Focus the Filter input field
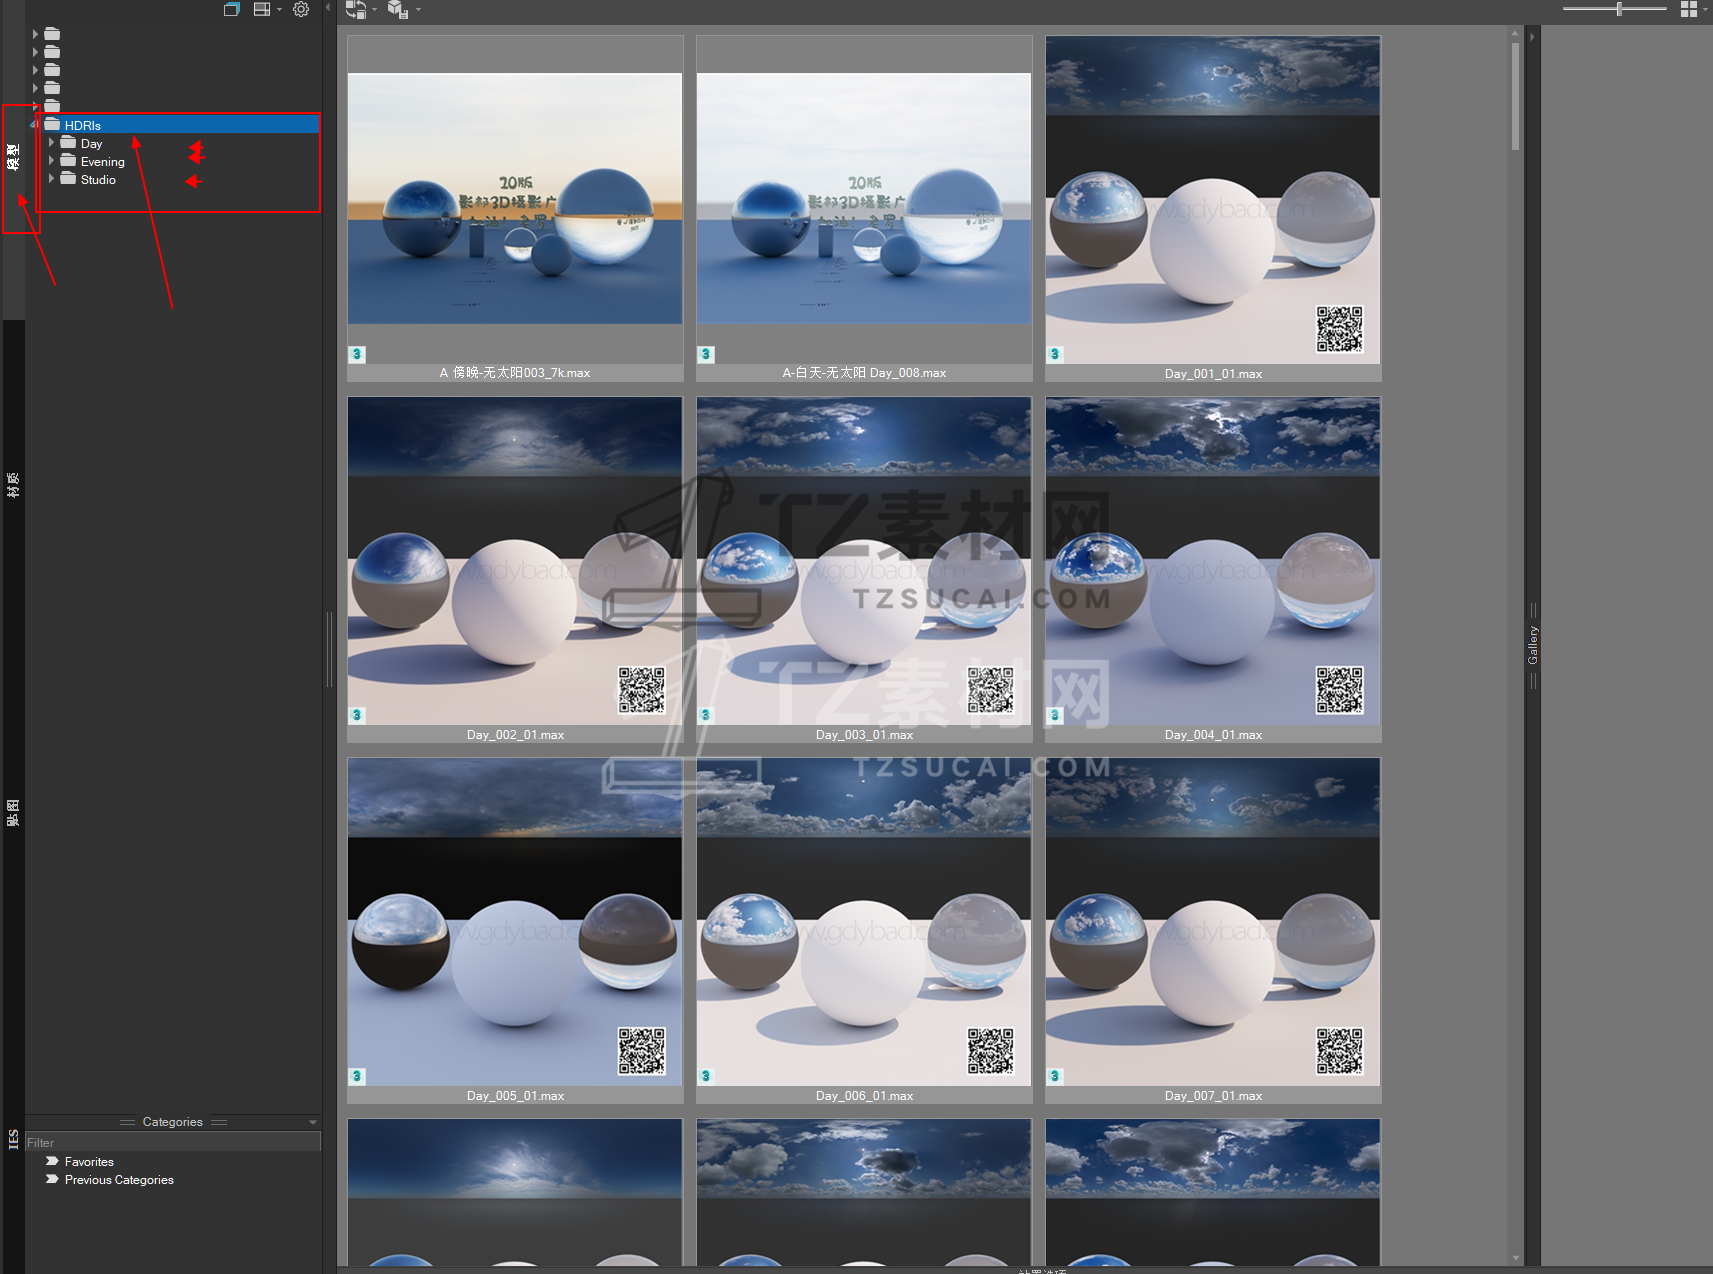This screenshot has height=1274, width=1713. (173, 1142)
